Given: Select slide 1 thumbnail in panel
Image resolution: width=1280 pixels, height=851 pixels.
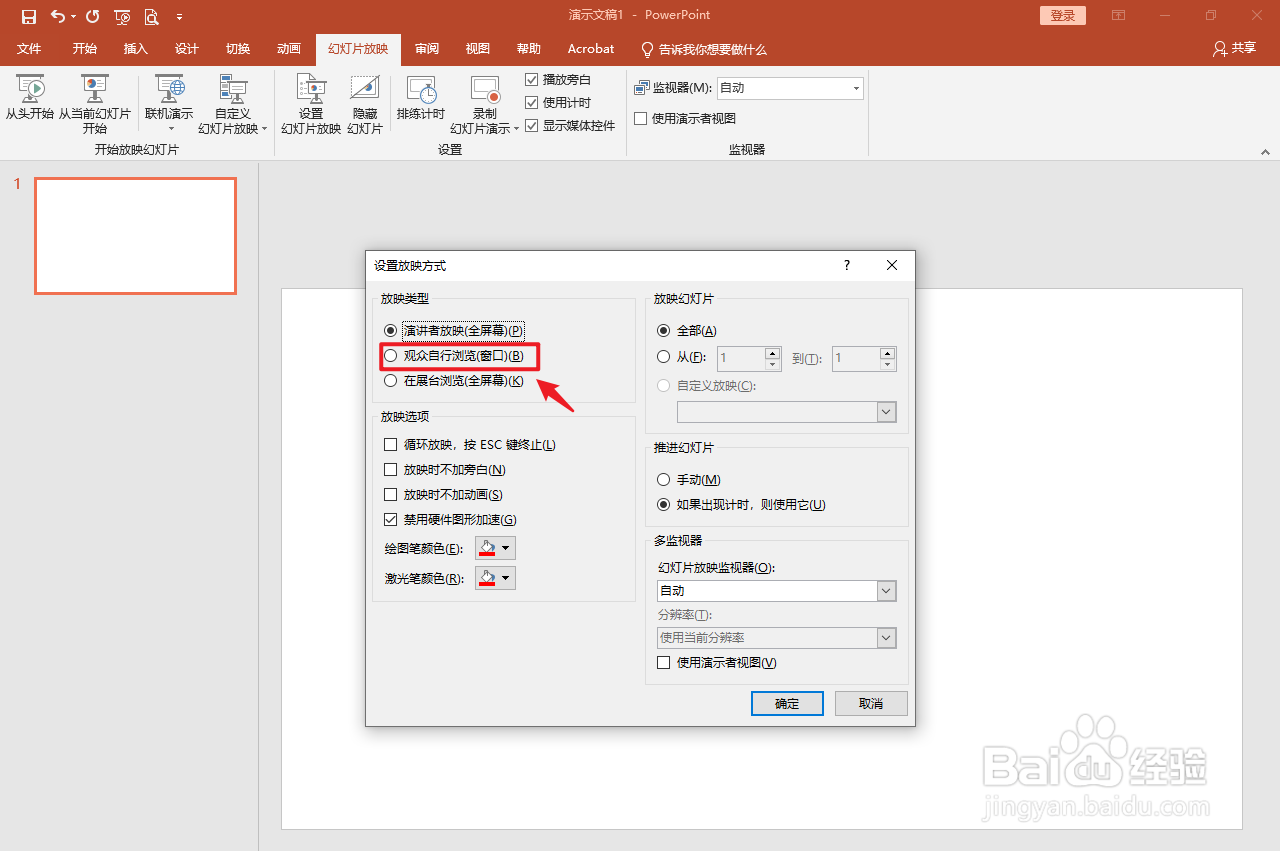Looking at the screenshot, I should click(x=135, y=236).
